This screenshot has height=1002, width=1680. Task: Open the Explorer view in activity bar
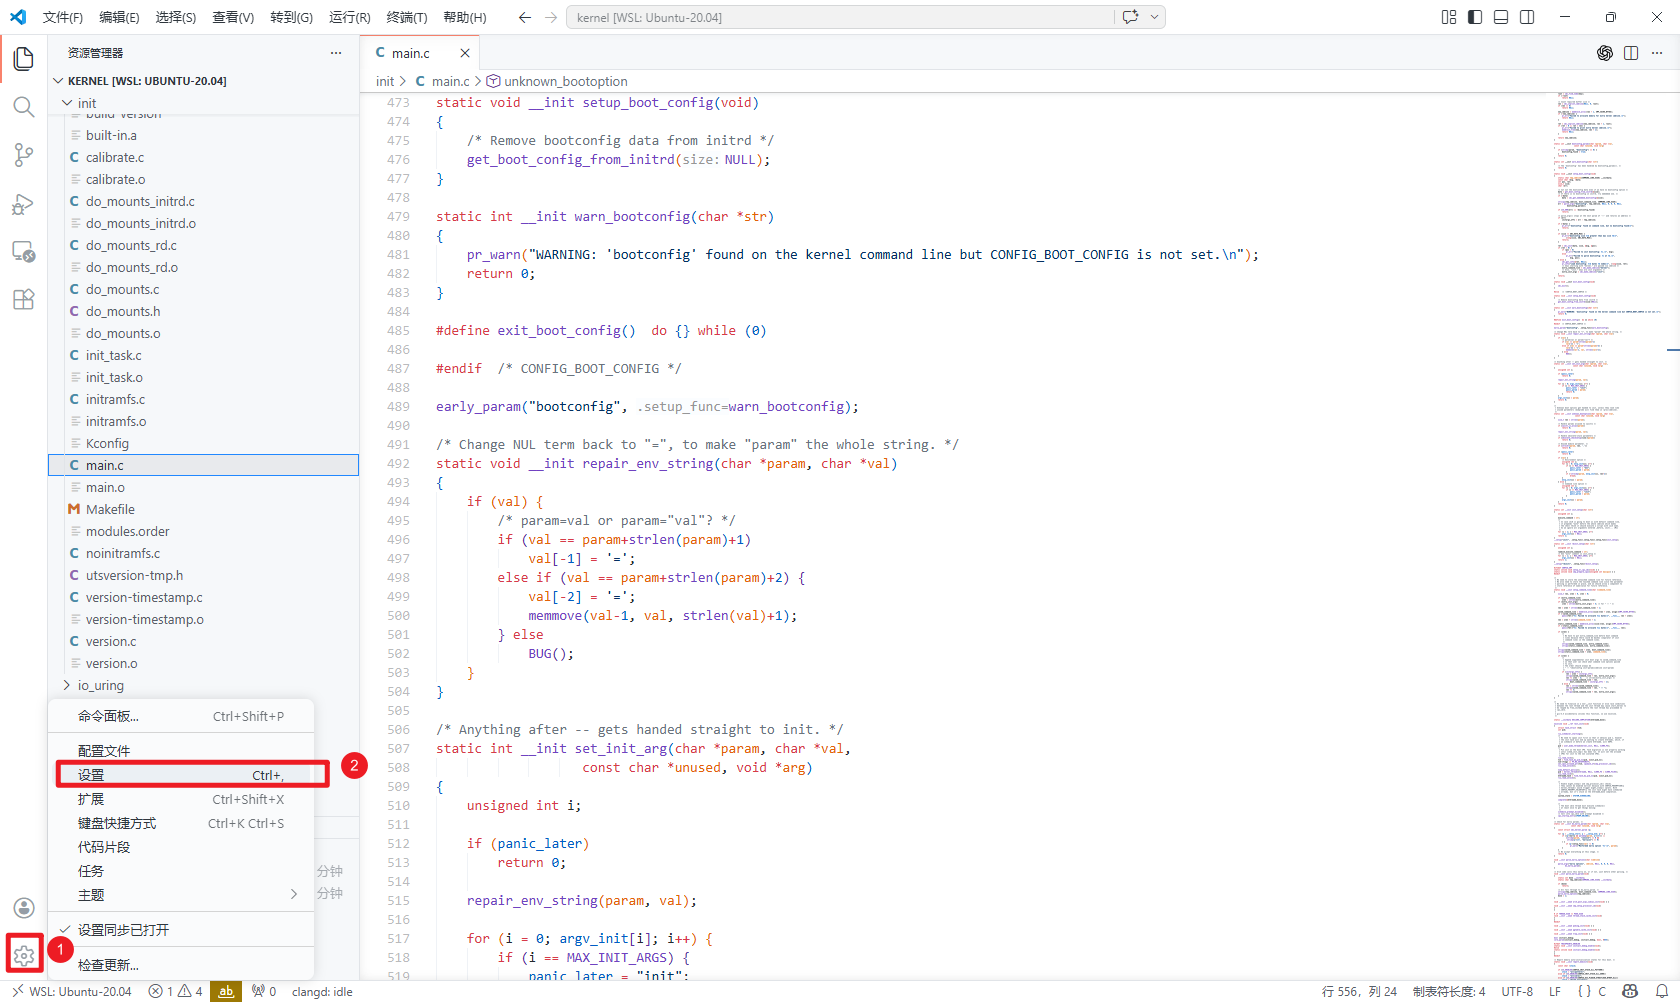pyautogui.click(x=24, y=59)
